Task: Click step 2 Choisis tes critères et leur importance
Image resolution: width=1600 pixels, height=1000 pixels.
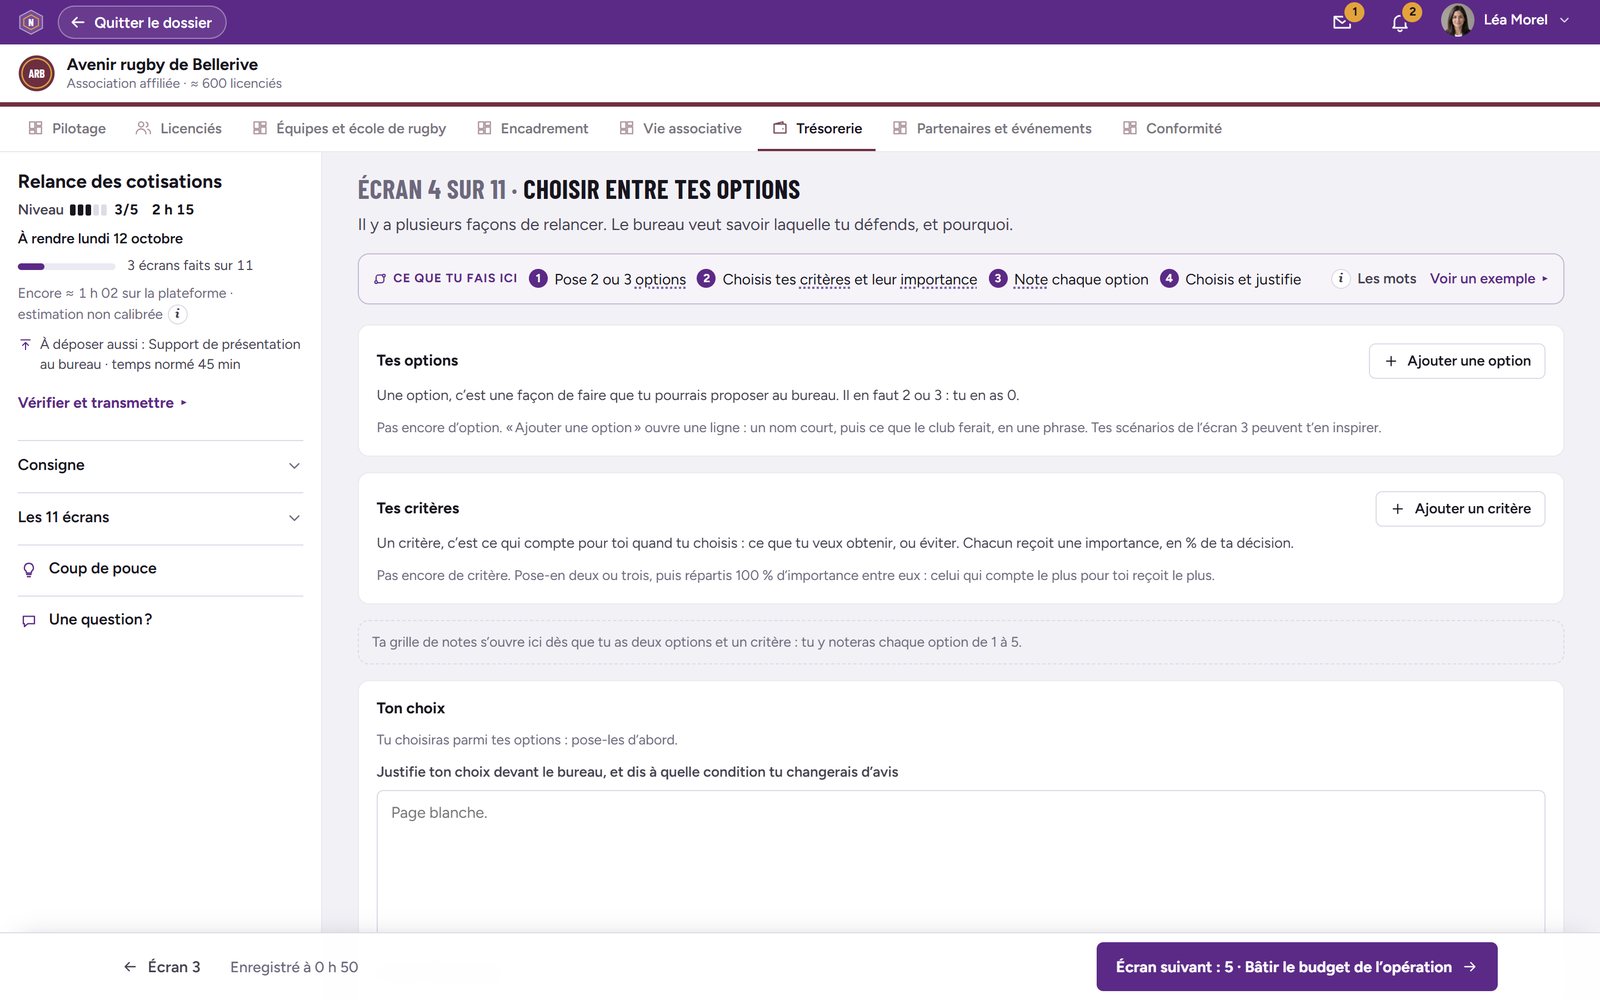Action: click(x=837, y=279)
